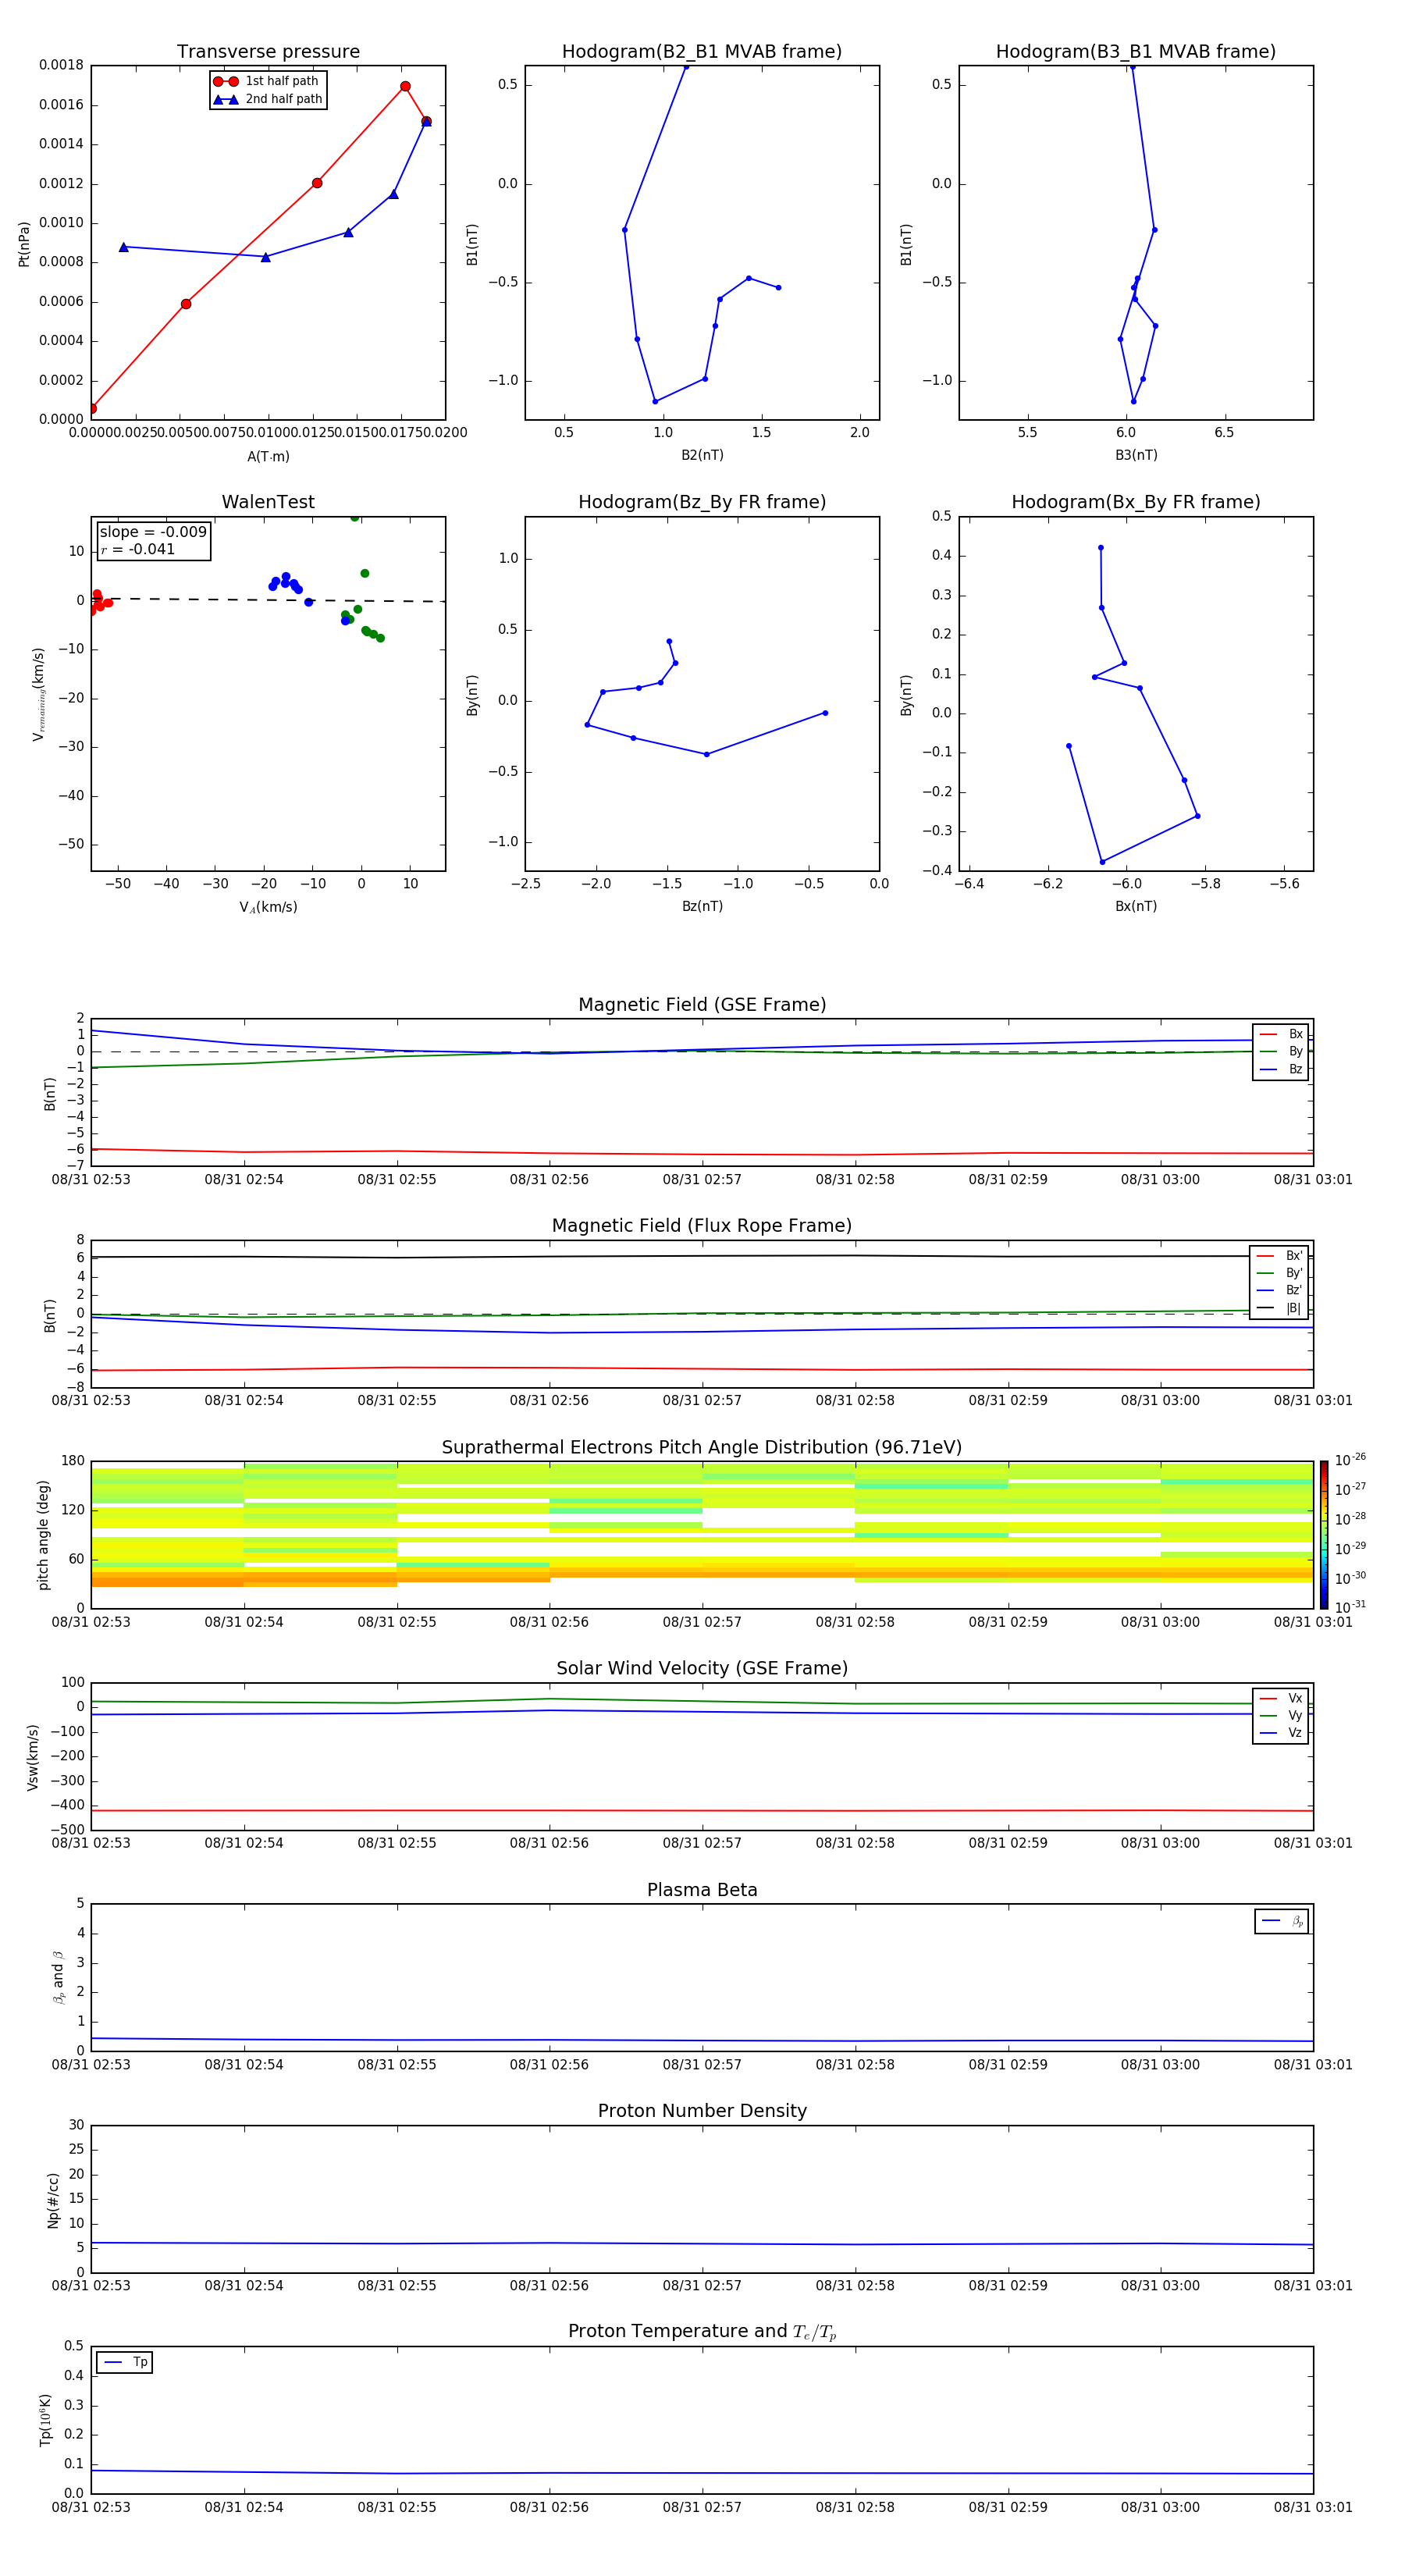Viewport: 1405px width, 2576px height.
Task: Click the "WalenTest" plot title
Action: [268, 502]
